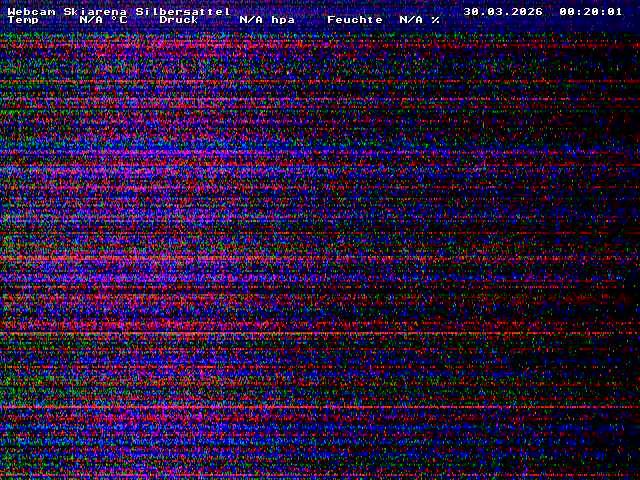Click the 'Webcam Skiarena Silbersattel' title text
640x480 pixels.
click(119, 12)
